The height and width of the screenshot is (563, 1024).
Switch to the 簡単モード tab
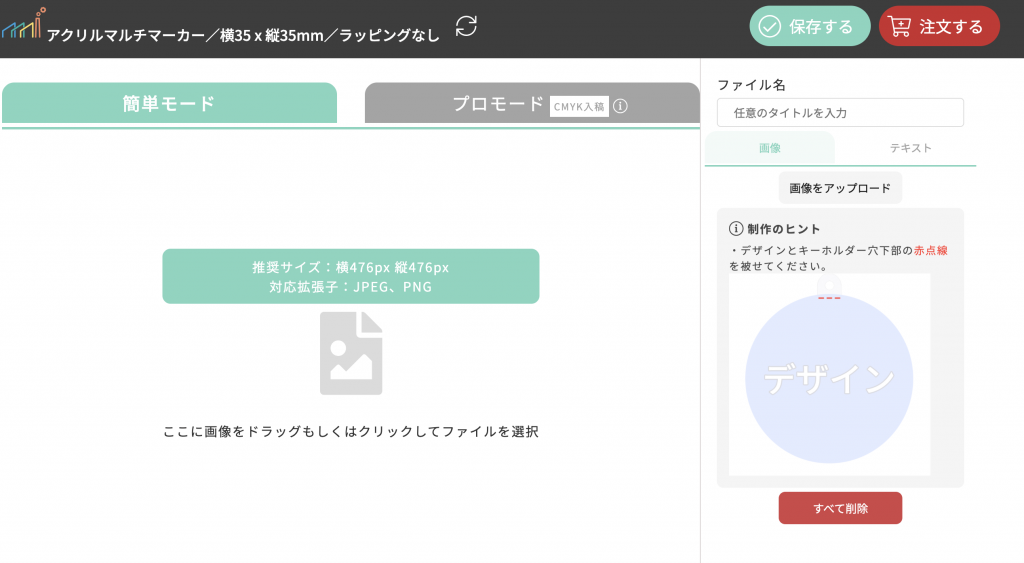click(x=169, y=103)
